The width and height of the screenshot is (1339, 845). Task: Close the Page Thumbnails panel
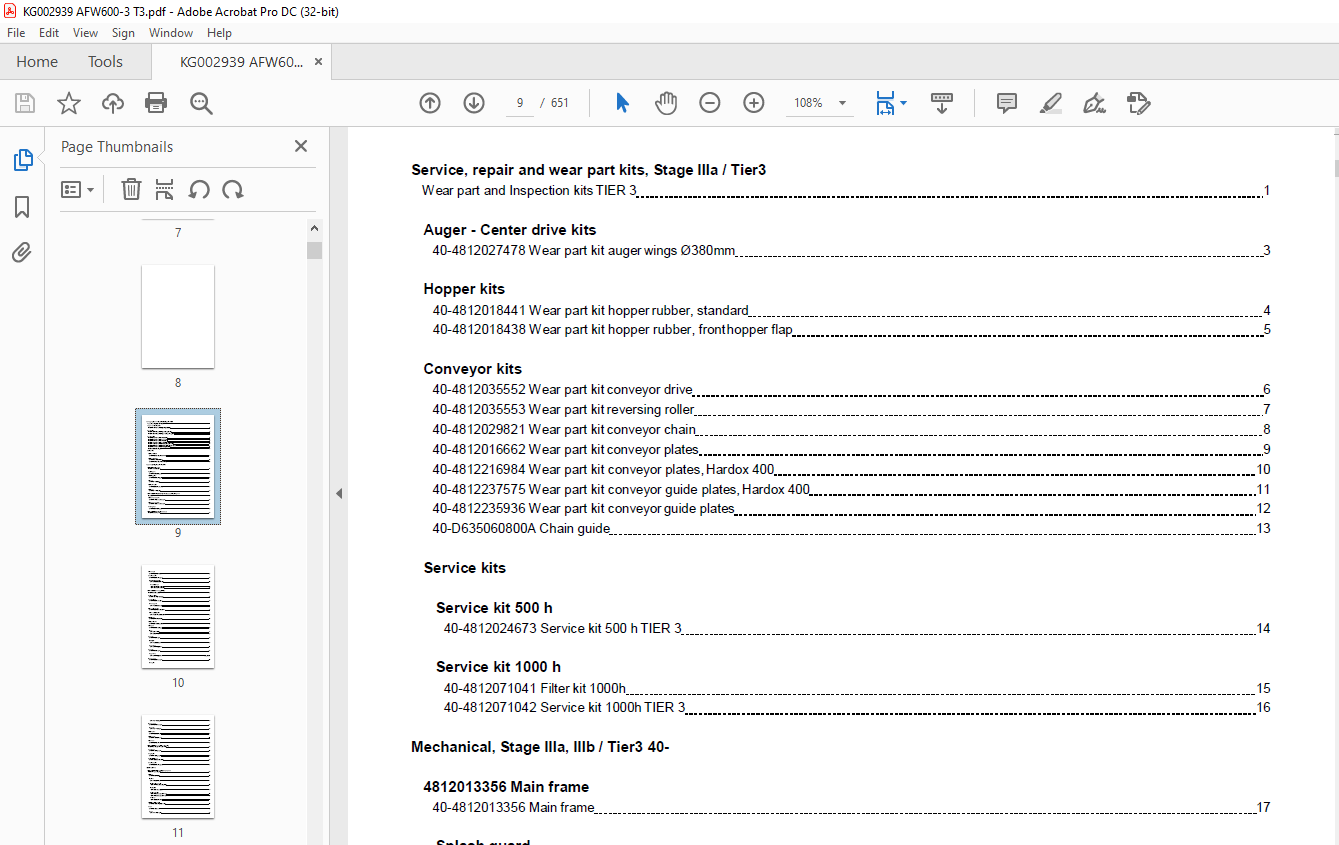pyautogui.click(x=301, y=146)
